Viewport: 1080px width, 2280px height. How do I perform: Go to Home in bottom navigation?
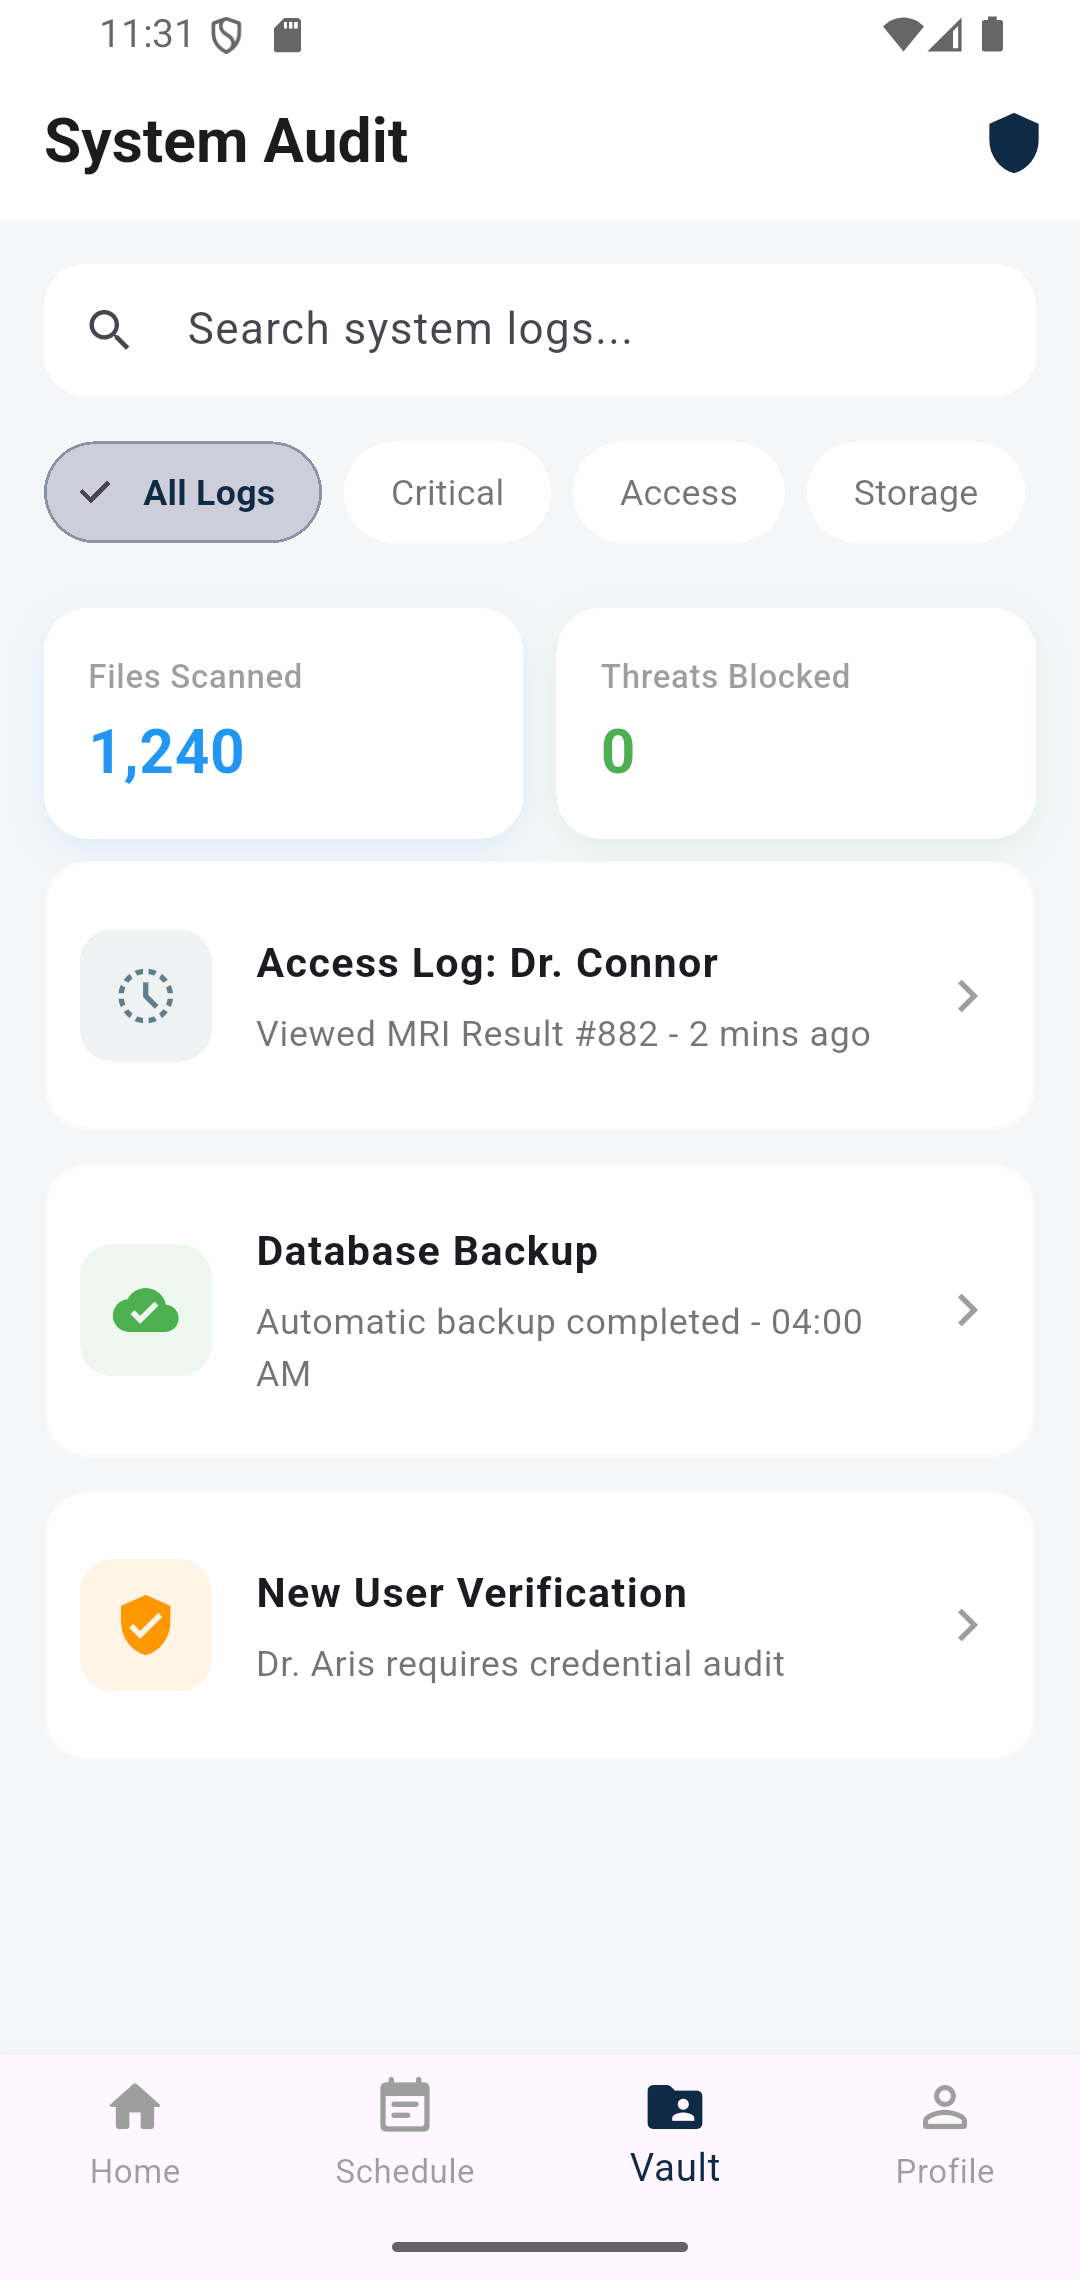point(135,2132)
